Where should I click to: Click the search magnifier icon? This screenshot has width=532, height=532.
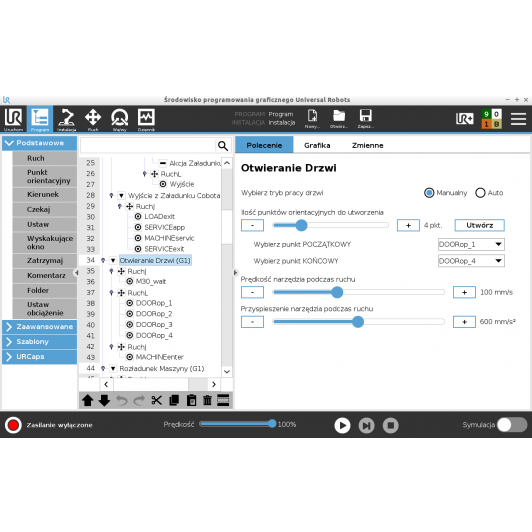[223, 146]
